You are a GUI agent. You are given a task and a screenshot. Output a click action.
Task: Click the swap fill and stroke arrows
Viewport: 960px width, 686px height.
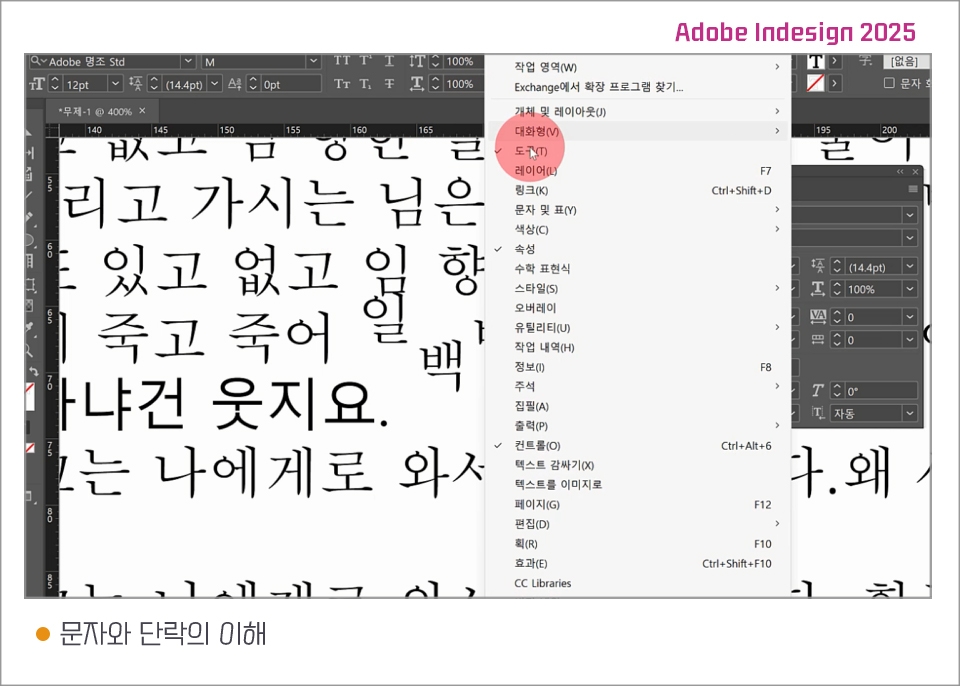tap(33, 372)
